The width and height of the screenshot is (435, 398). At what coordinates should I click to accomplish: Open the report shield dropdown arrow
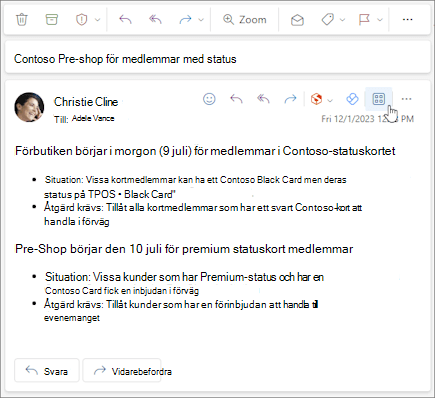coord(97,20)
